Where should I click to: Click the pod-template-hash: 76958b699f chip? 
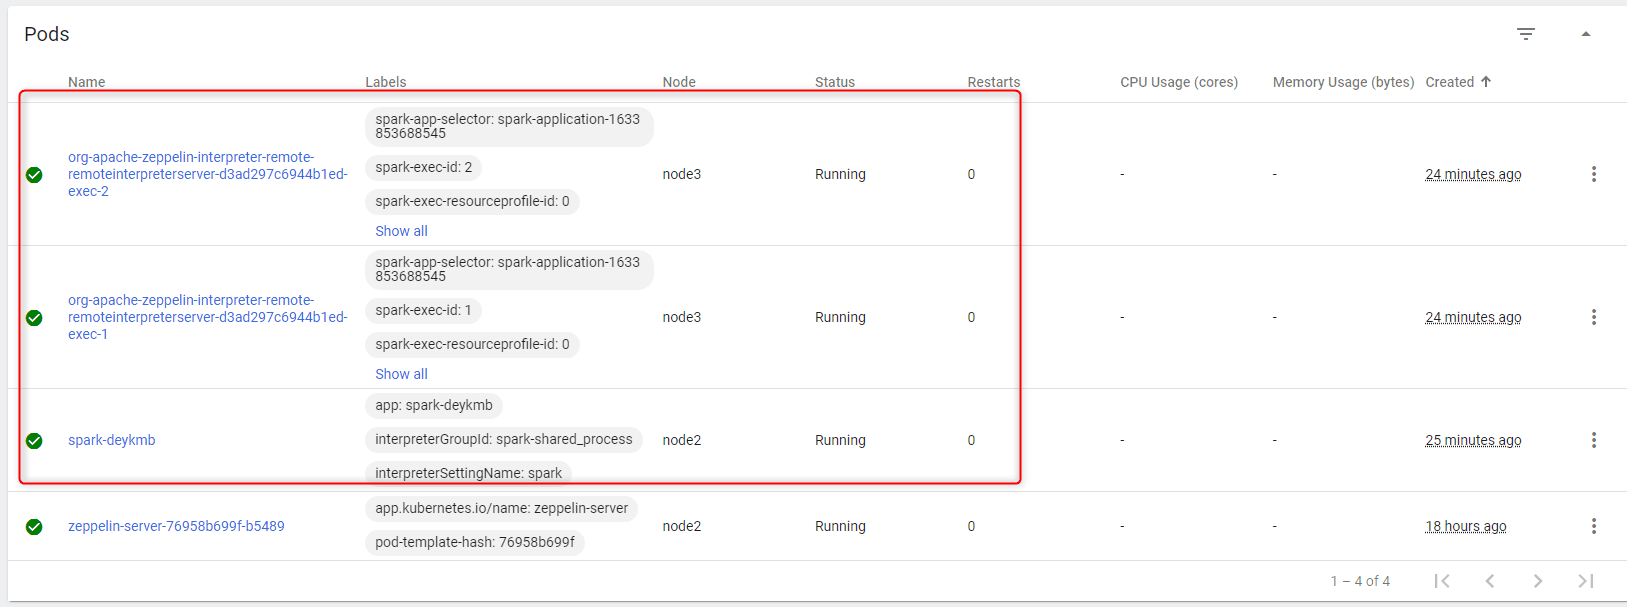point(475,543)
